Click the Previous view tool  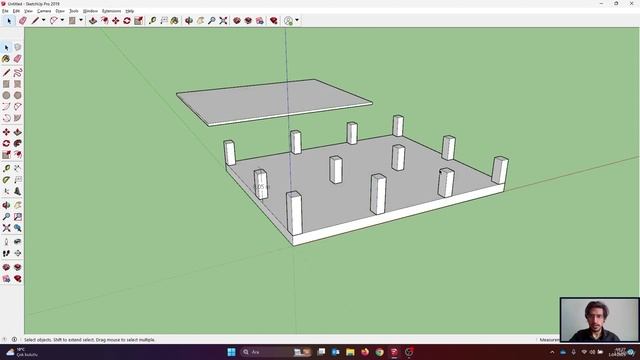[x=18, y=228]
